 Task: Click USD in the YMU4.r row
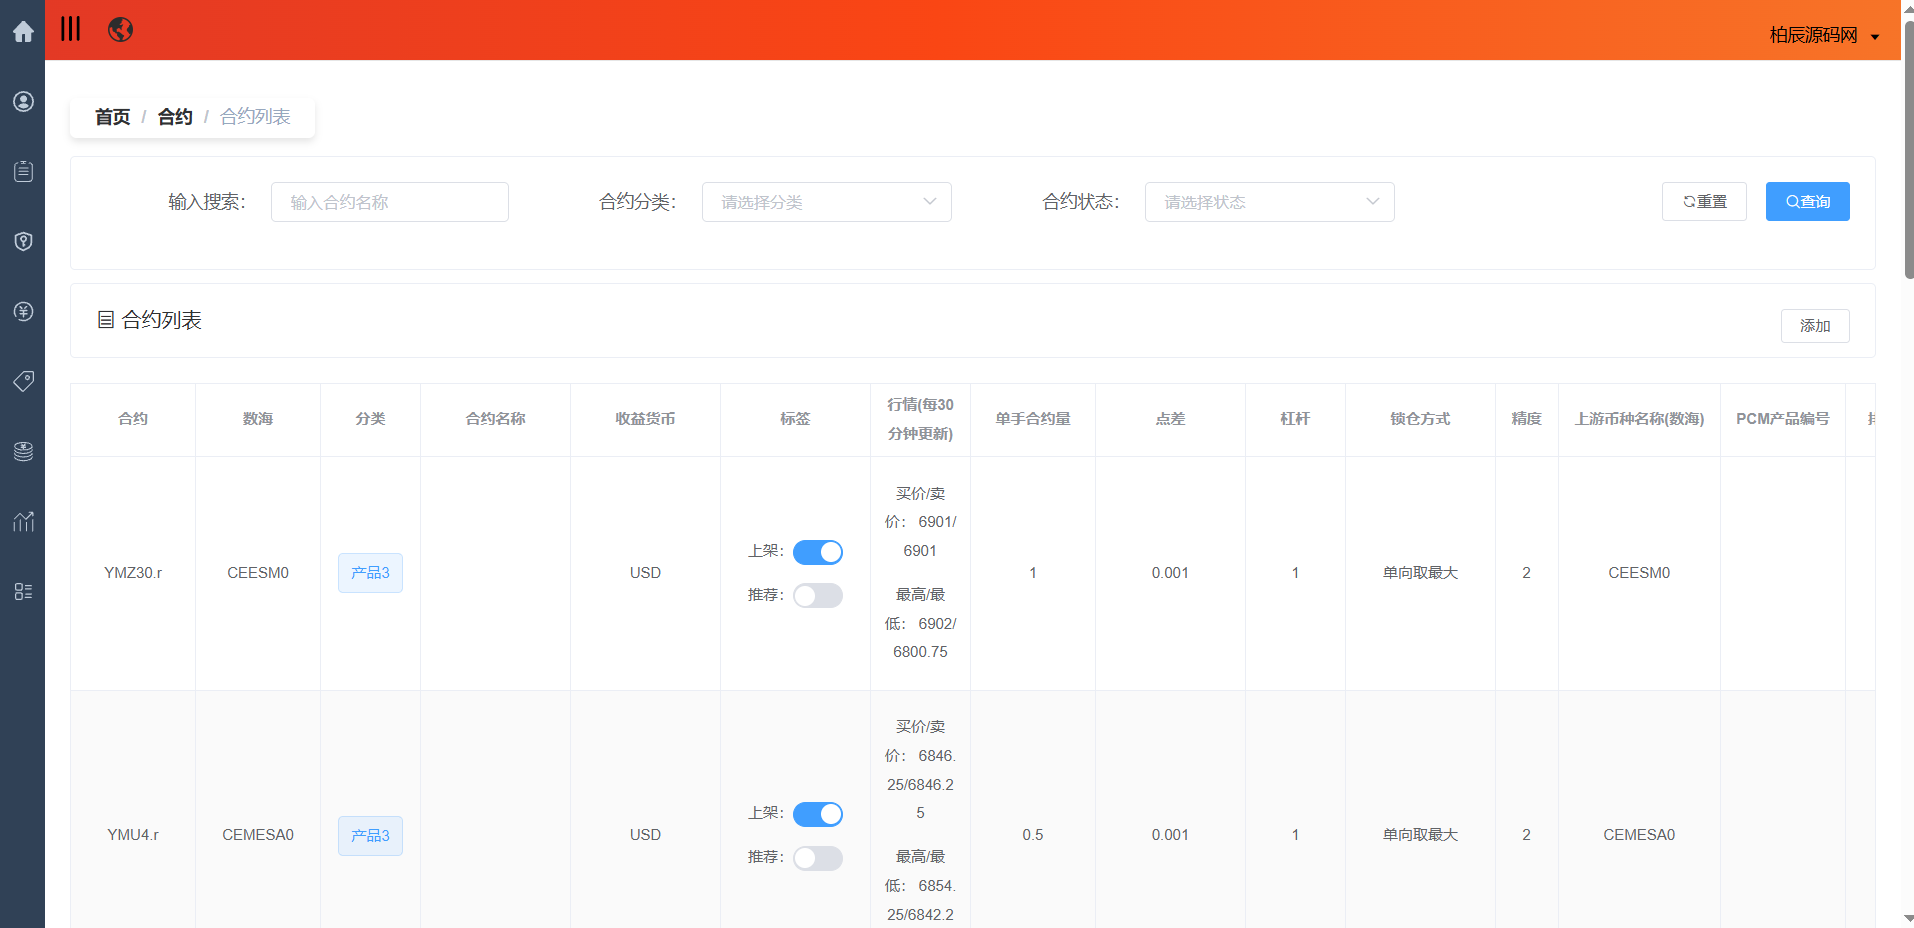pyautogui.click(x=645, y=835)
